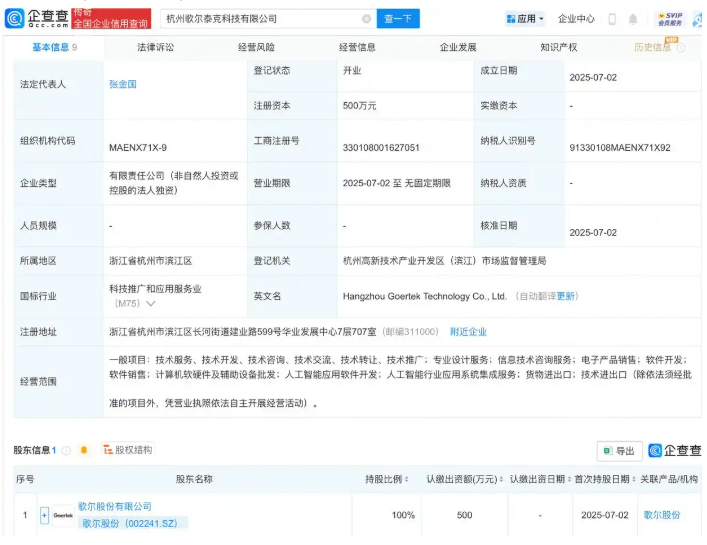Click 科技推广和应用服务业 industry text
This screenshot has height=545, width=707.
(155, 289)
